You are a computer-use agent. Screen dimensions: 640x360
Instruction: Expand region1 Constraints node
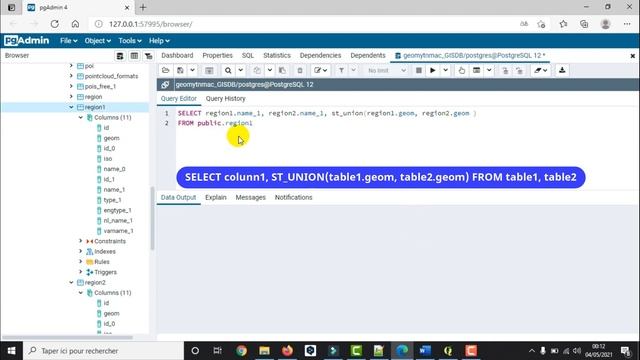pyautogui.click(x=81, y=241)
